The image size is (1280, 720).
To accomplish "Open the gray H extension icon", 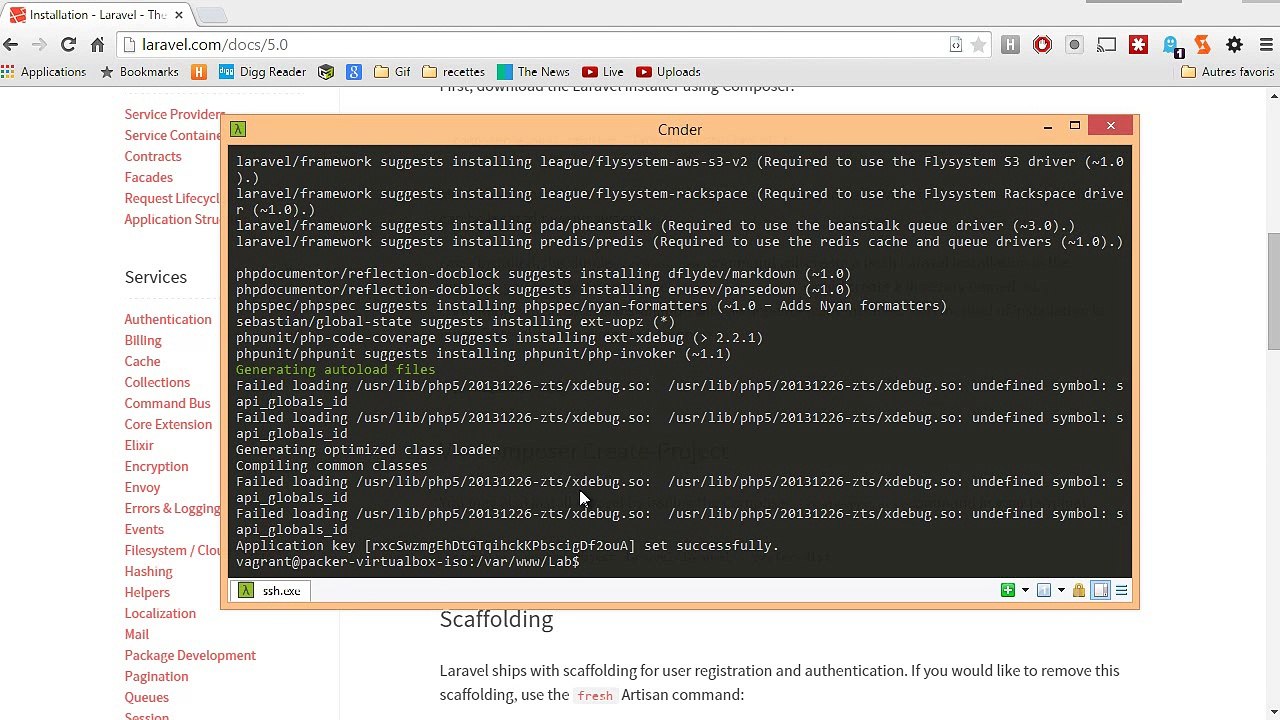I will [x=1010, y=45].
